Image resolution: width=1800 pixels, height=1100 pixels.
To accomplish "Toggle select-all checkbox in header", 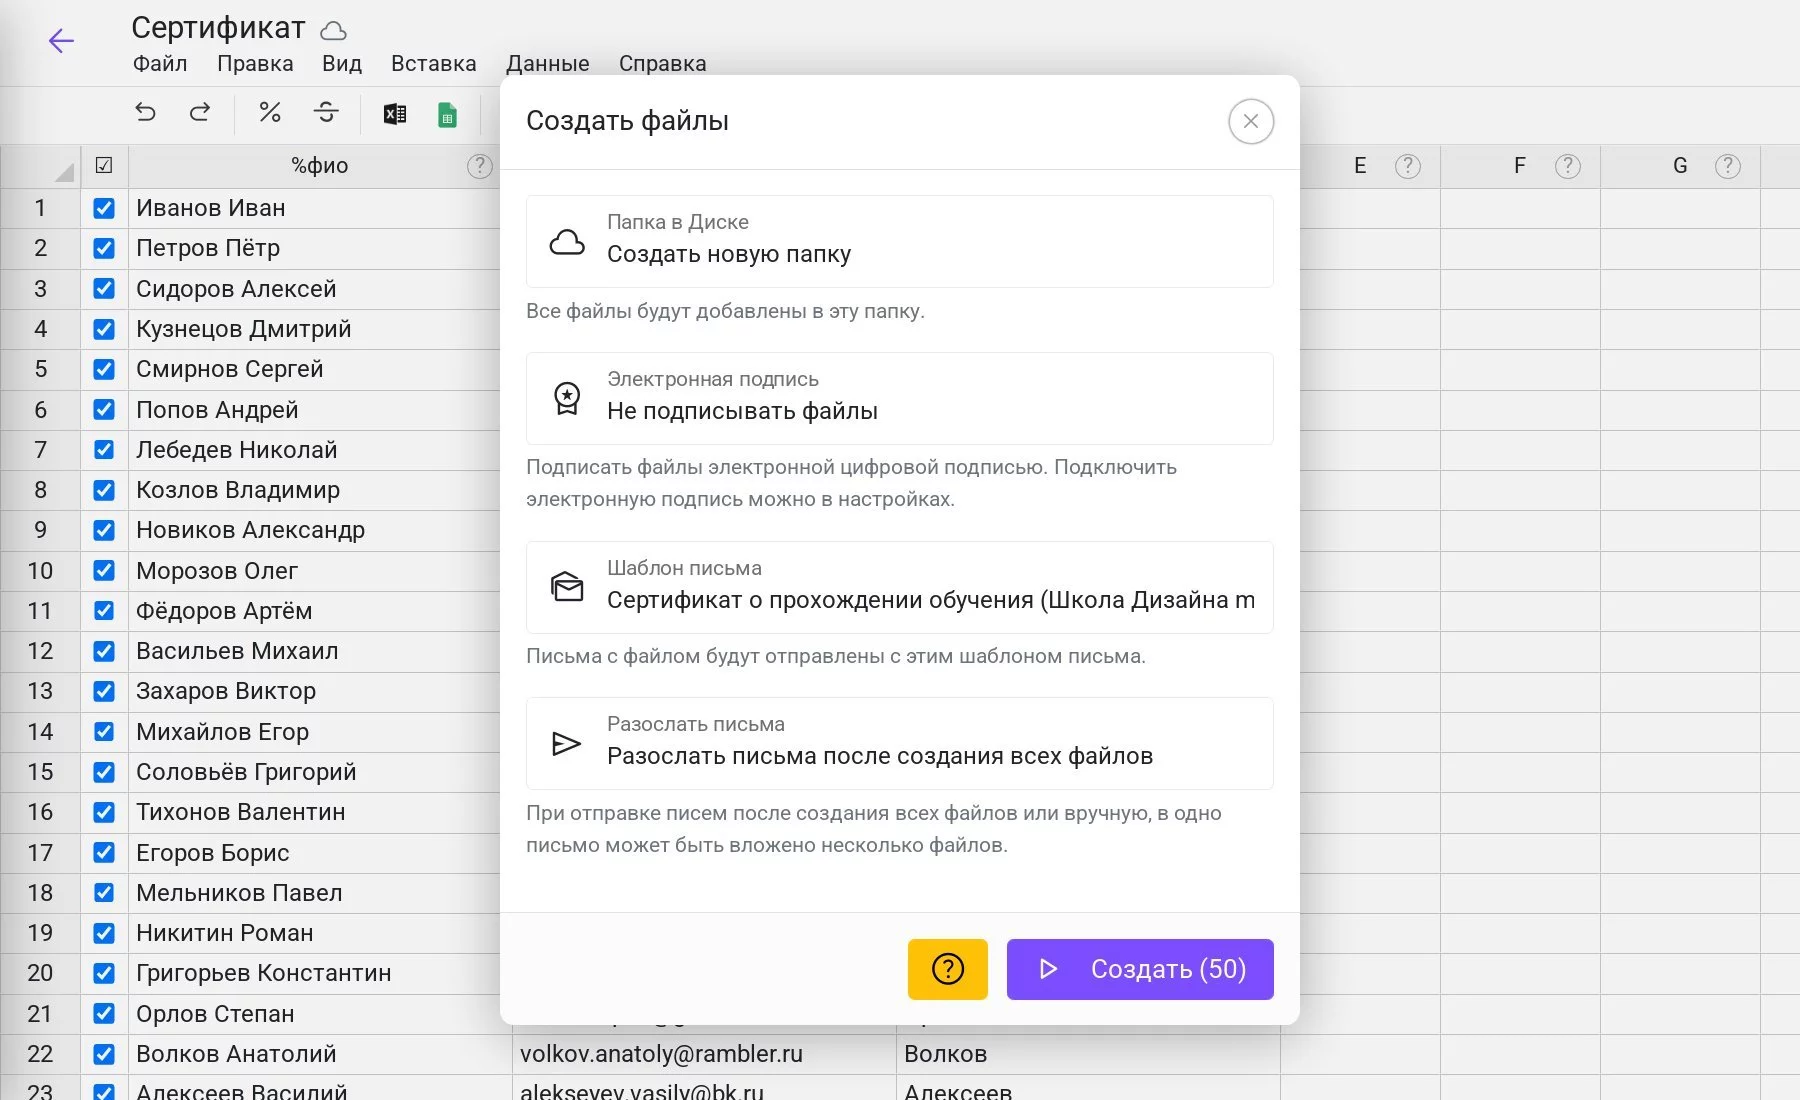I will pos(104,166).
